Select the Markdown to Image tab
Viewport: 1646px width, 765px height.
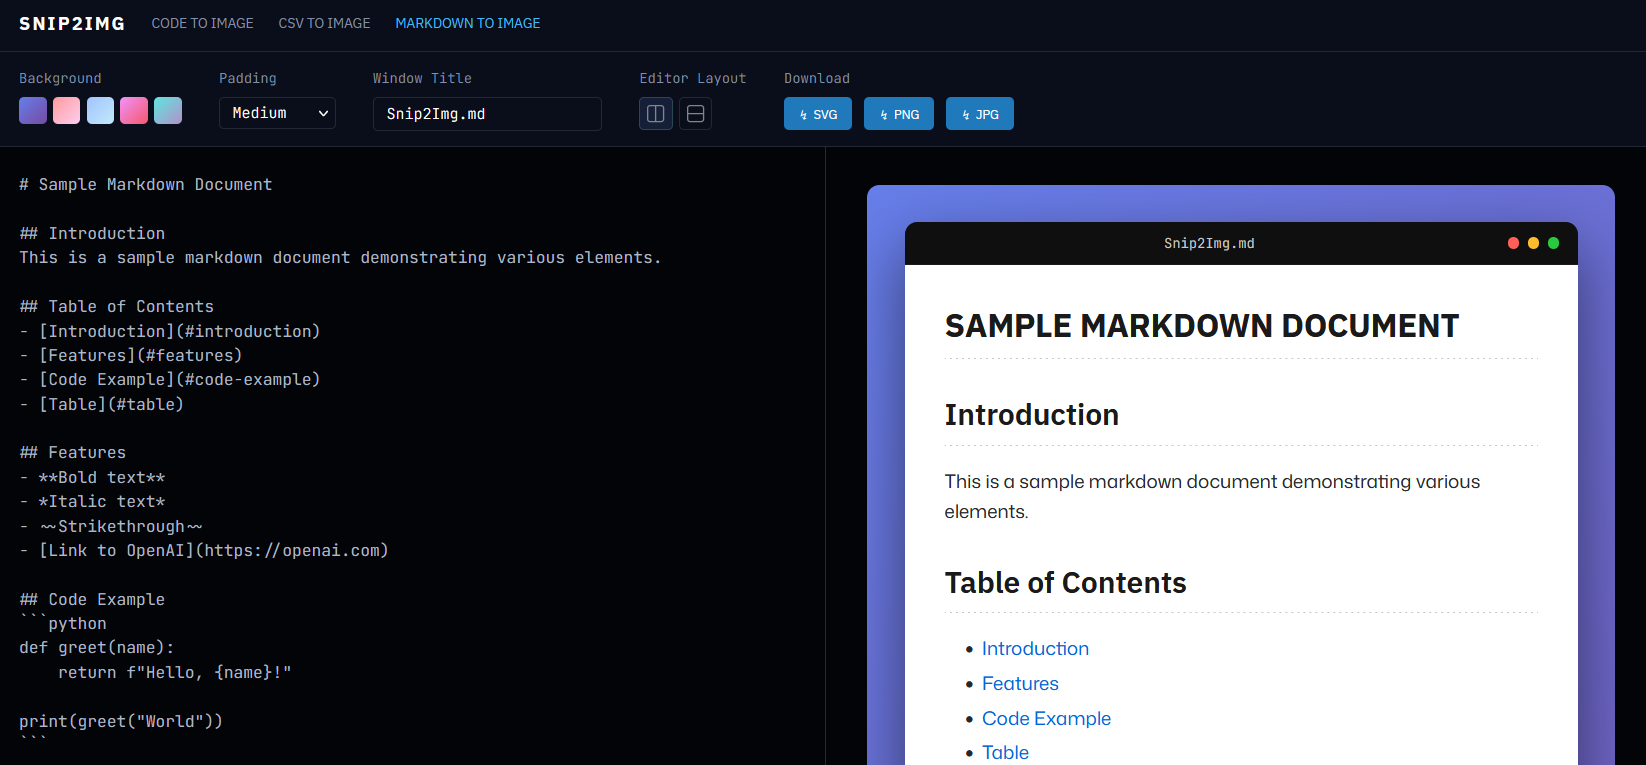pos(467,23)
